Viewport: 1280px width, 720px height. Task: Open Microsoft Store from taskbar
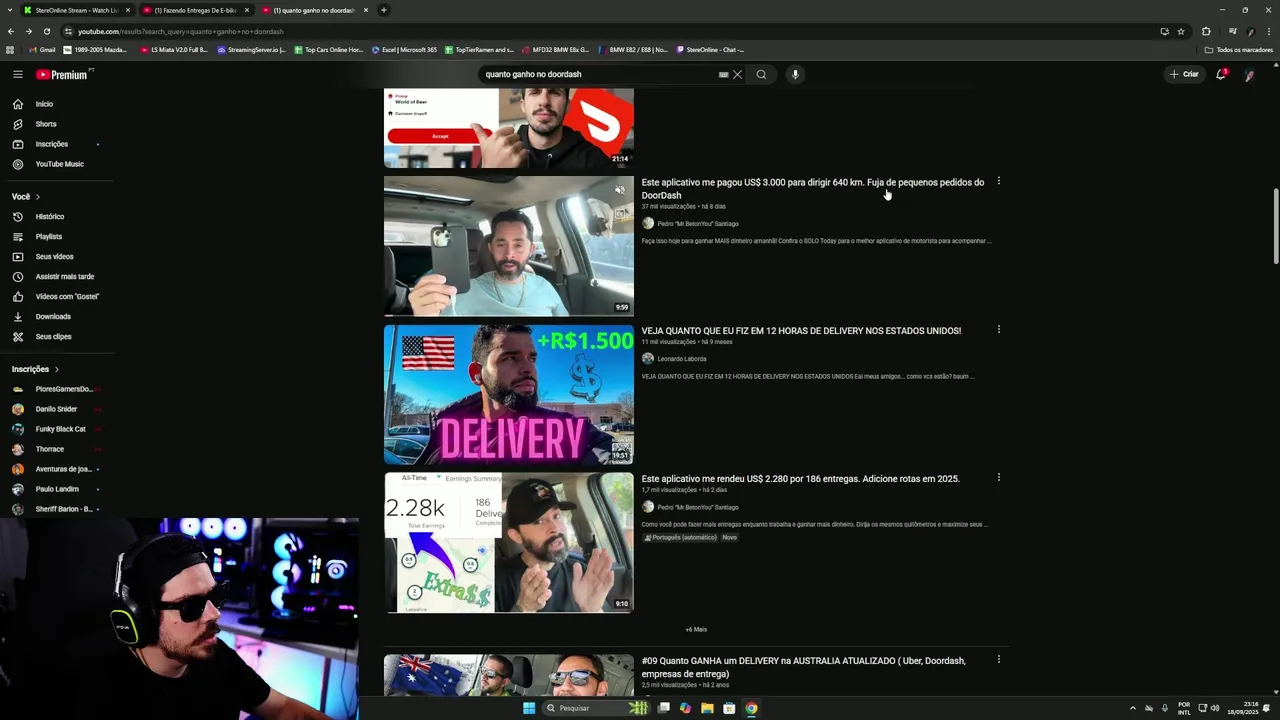point(729,708)
